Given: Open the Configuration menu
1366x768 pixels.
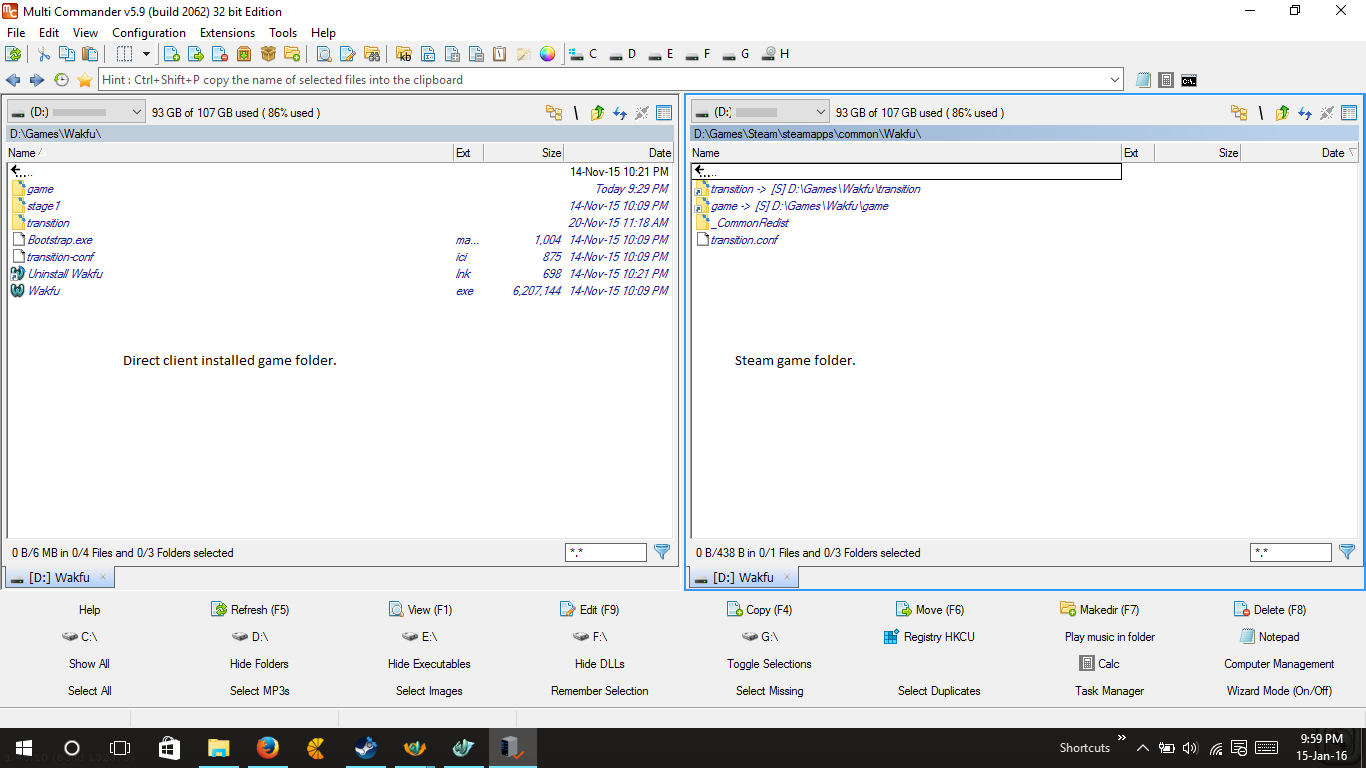Looking at the screenshot, I should (148, 33).
